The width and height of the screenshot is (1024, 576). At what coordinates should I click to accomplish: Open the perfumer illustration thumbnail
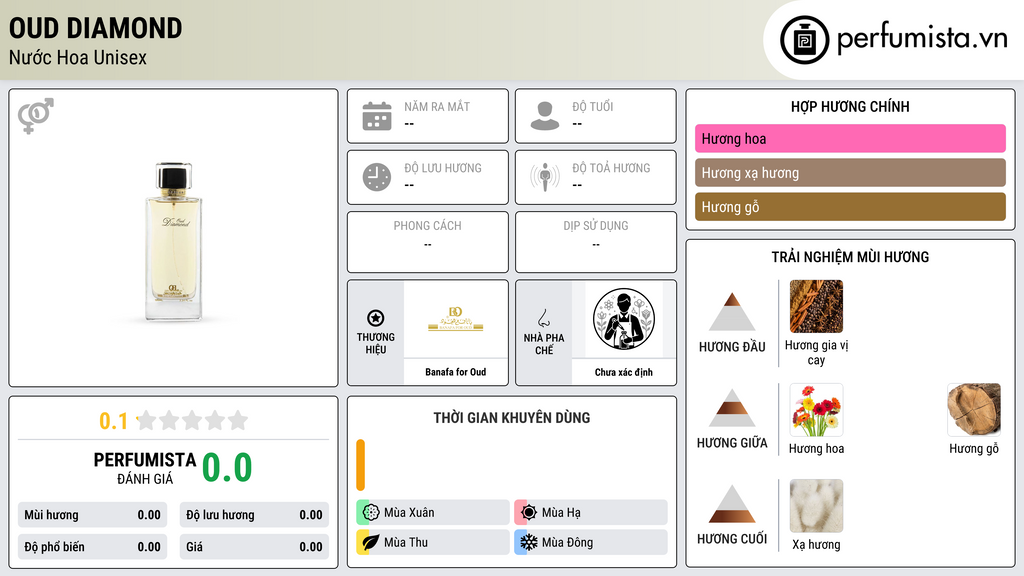(624, 319)
